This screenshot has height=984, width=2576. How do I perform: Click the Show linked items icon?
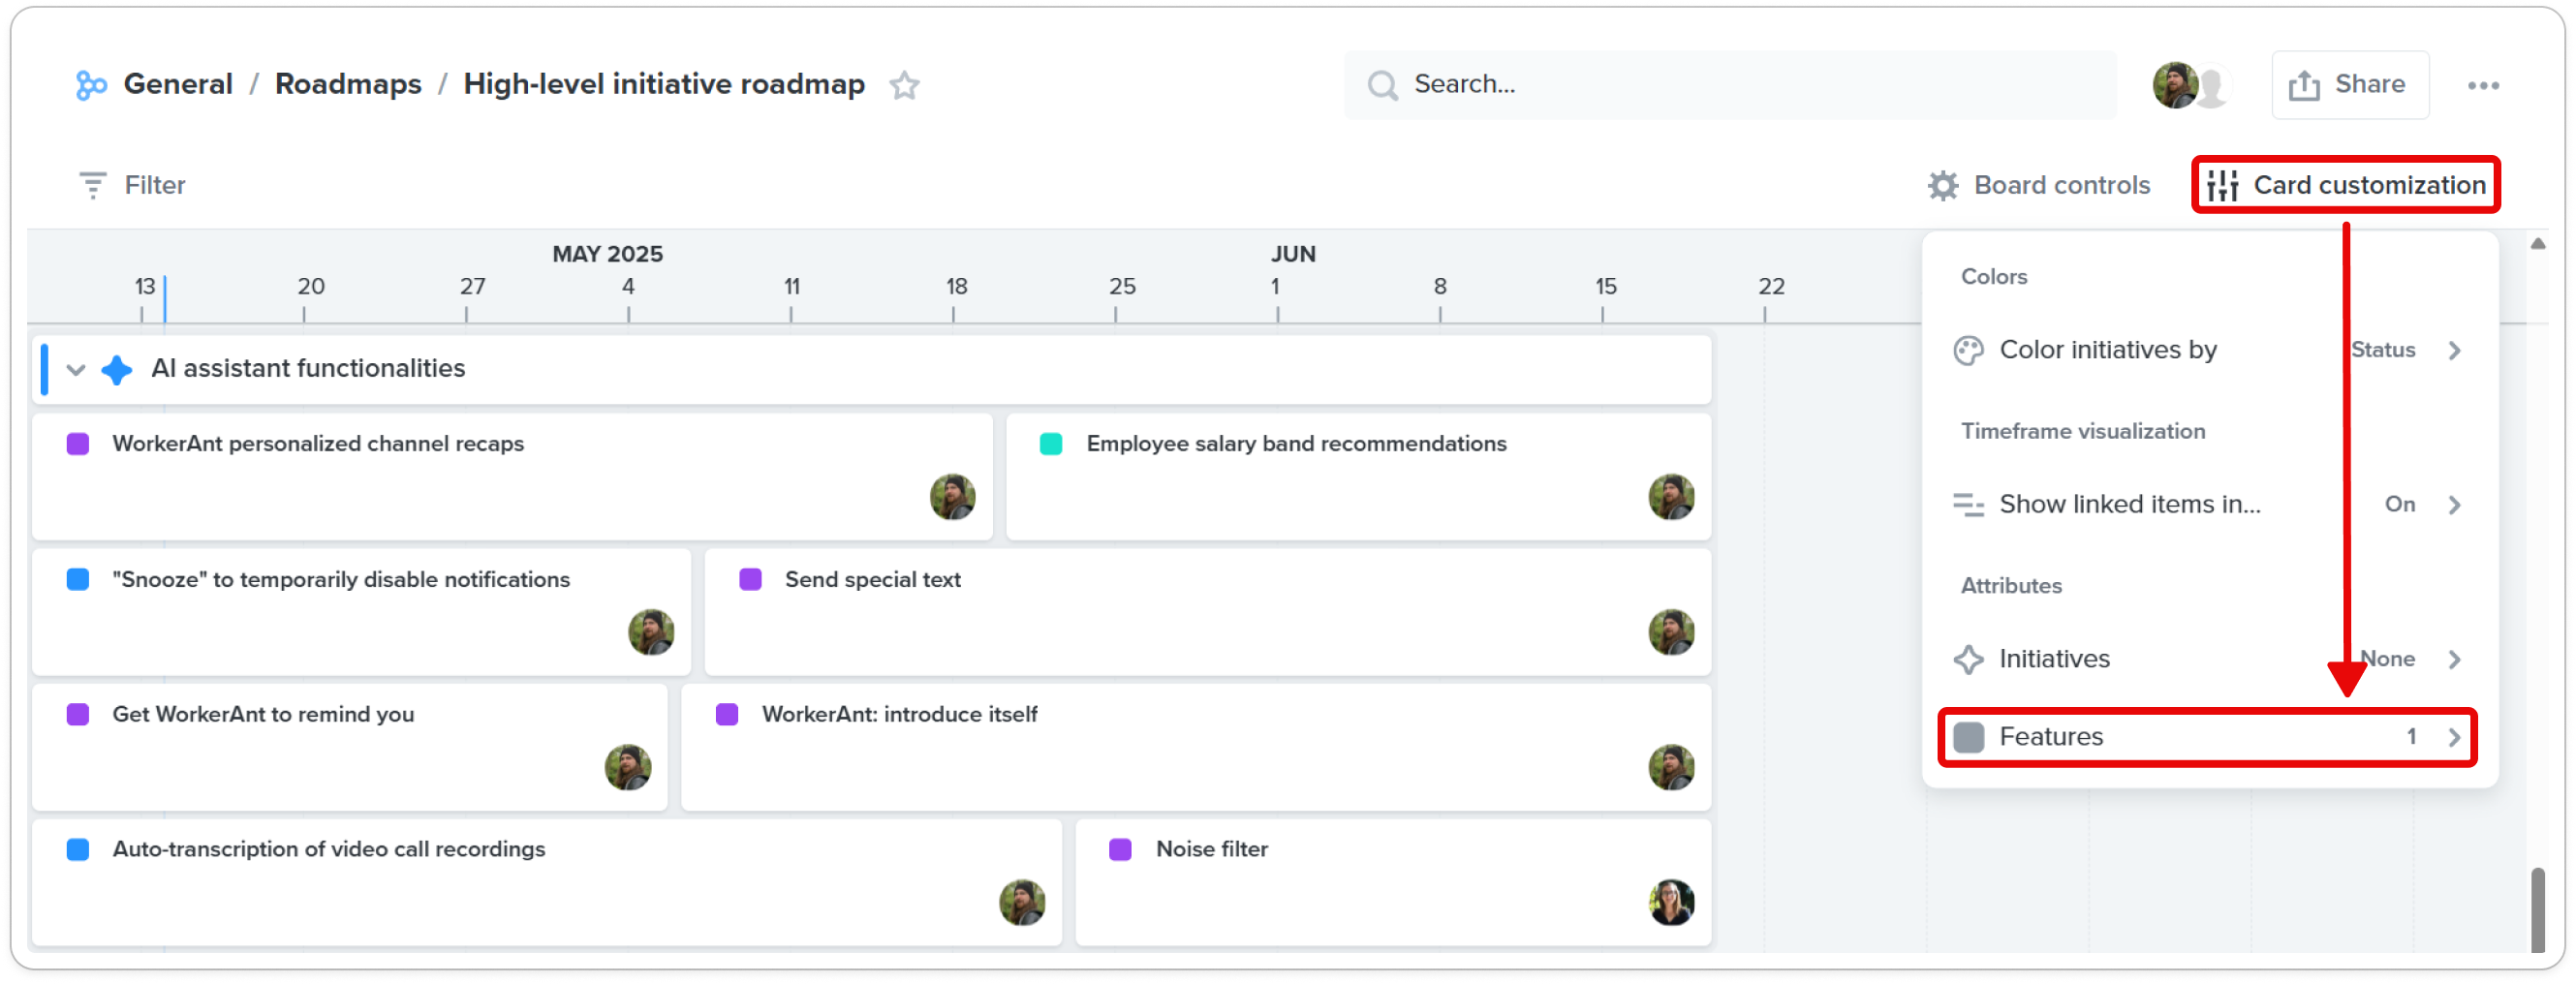(x=1968, y=505)
